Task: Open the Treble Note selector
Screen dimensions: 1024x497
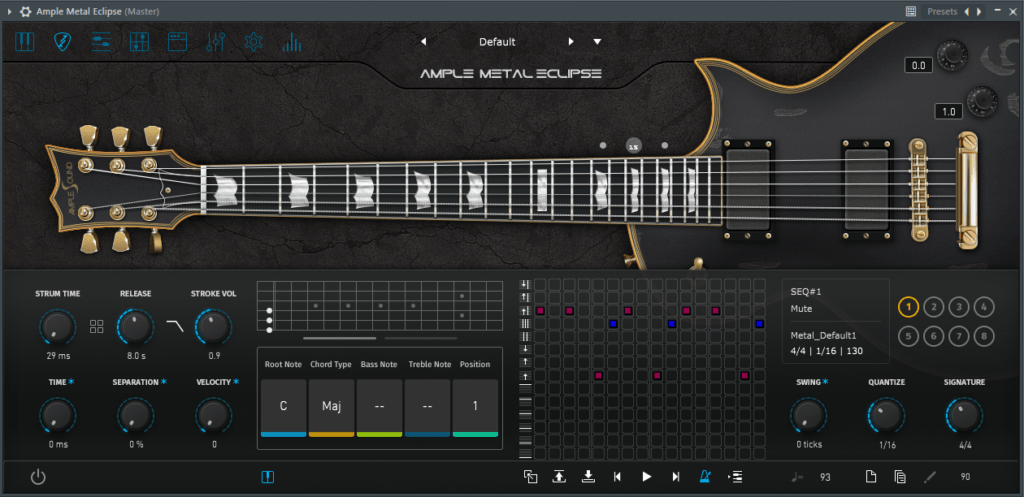Action: [x=427, y=408]
